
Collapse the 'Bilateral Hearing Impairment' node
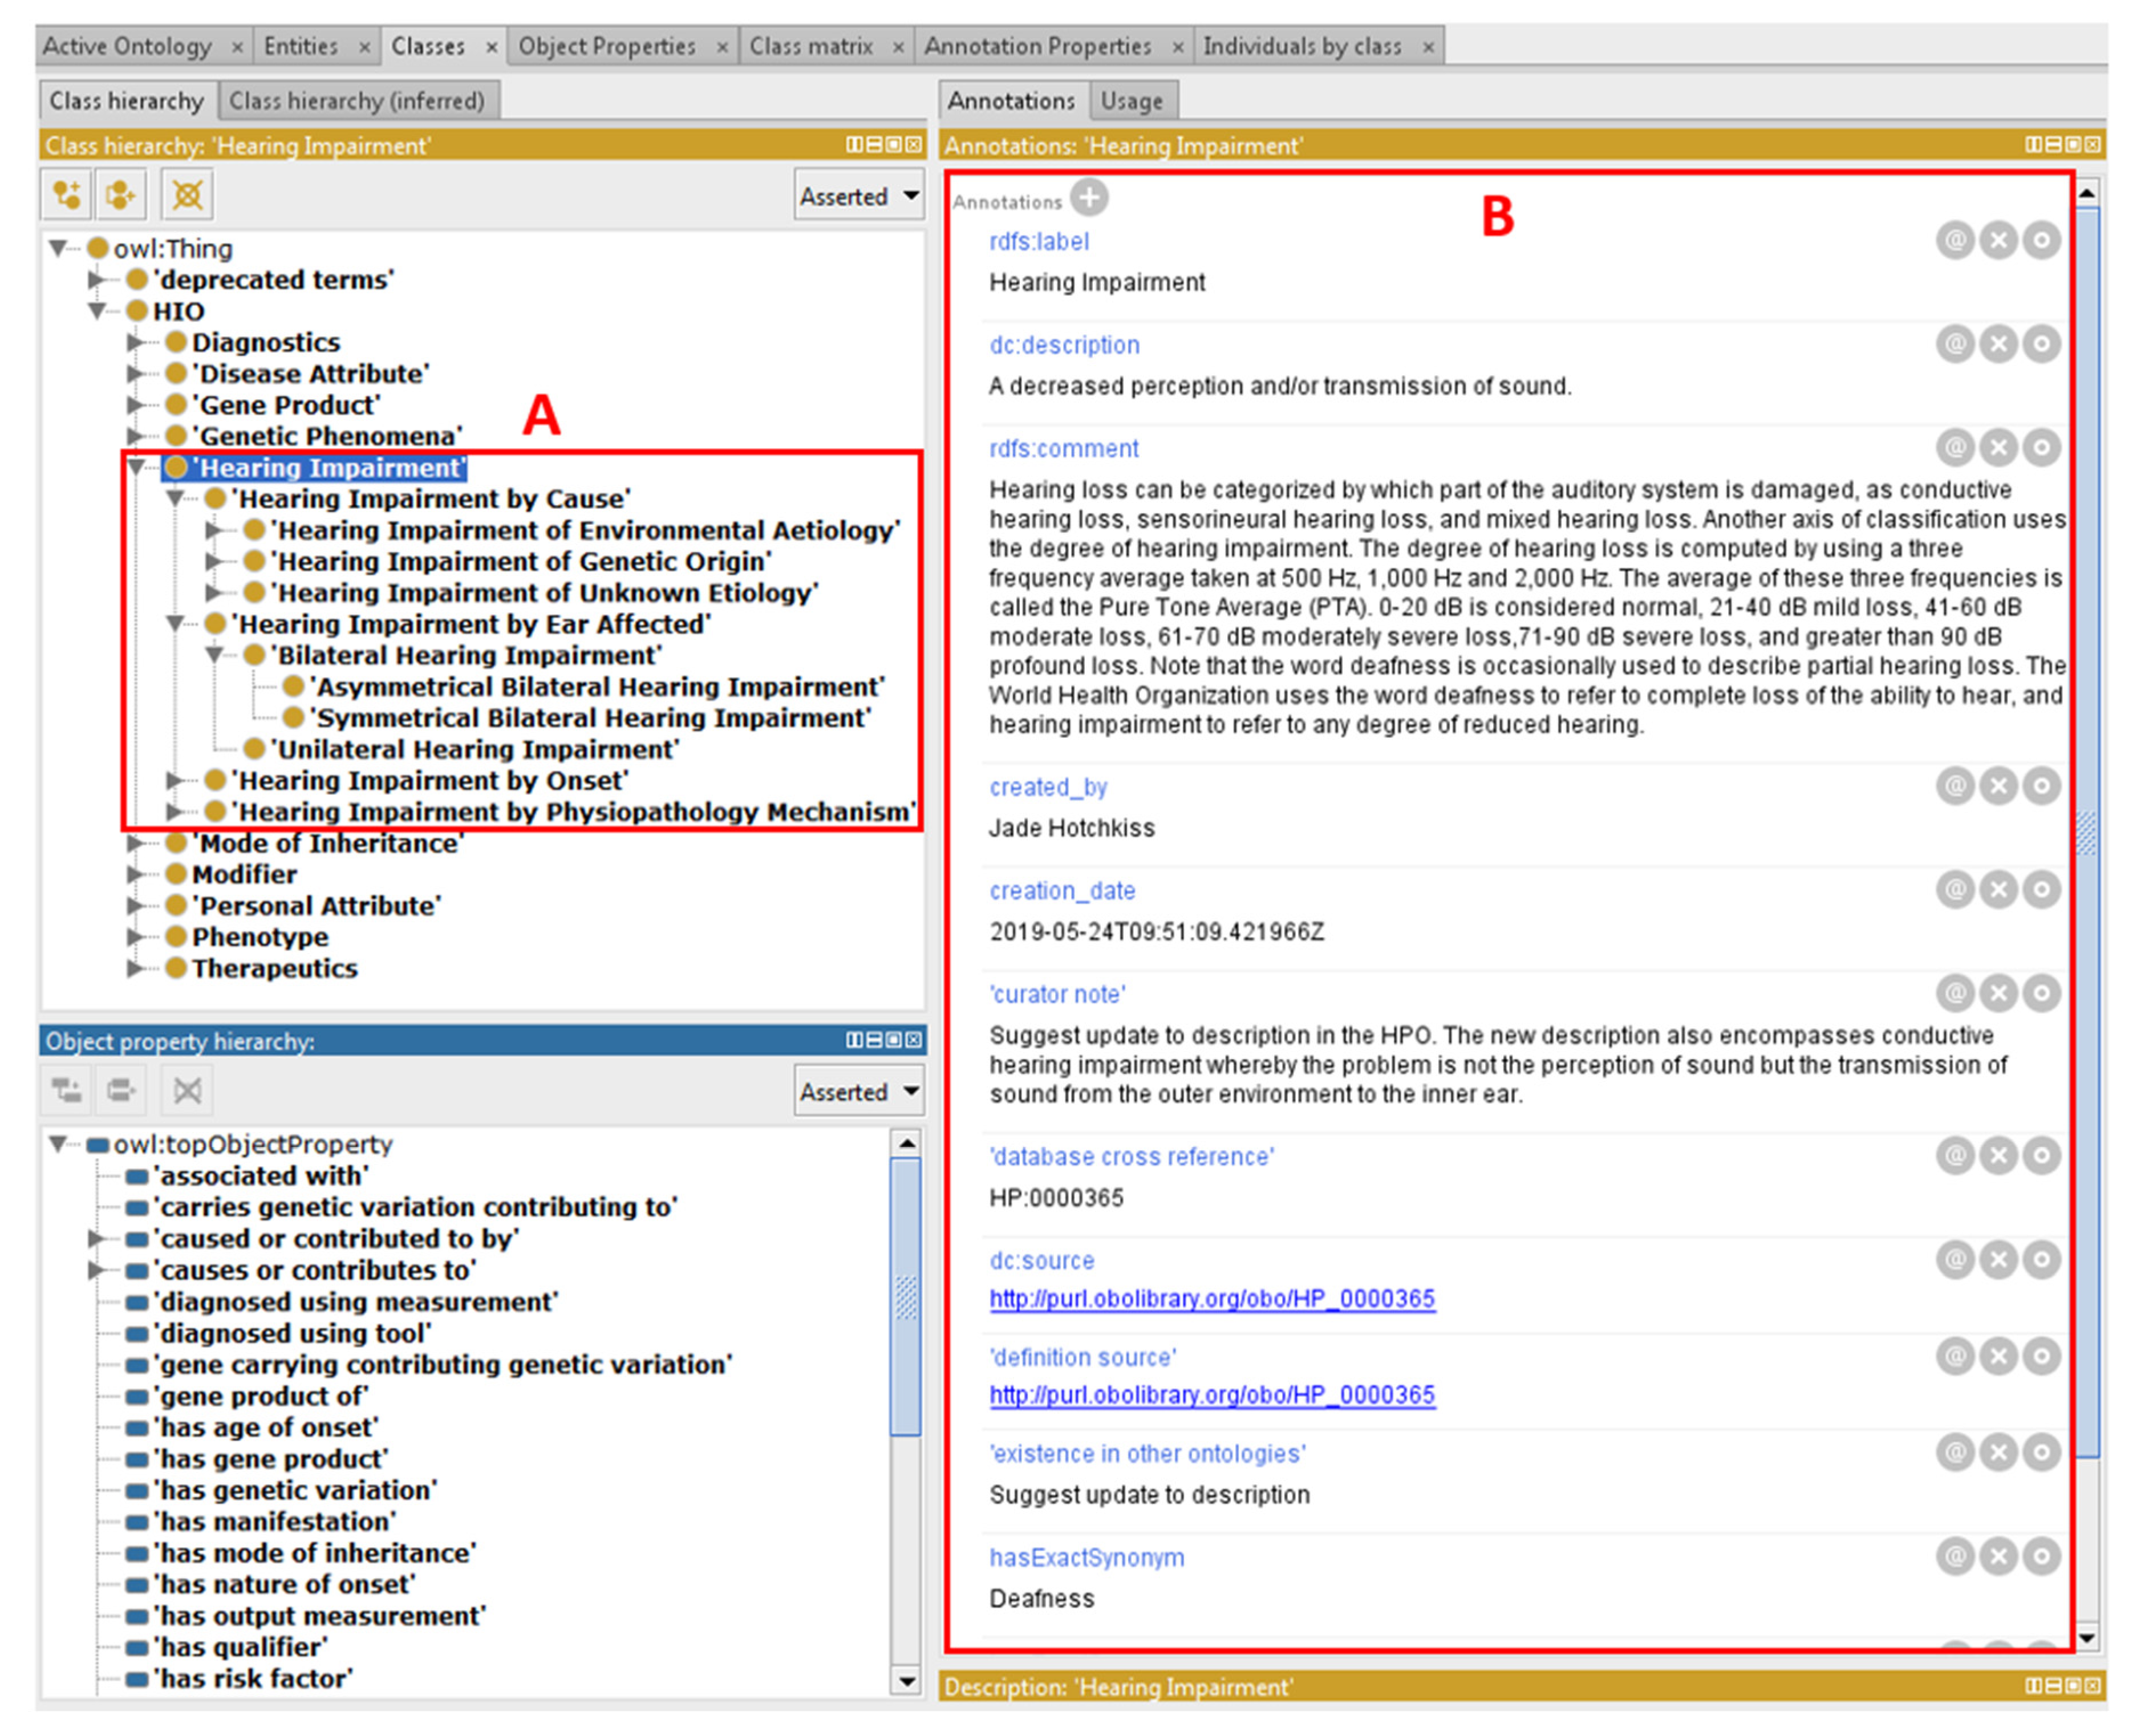click(213, 655)
